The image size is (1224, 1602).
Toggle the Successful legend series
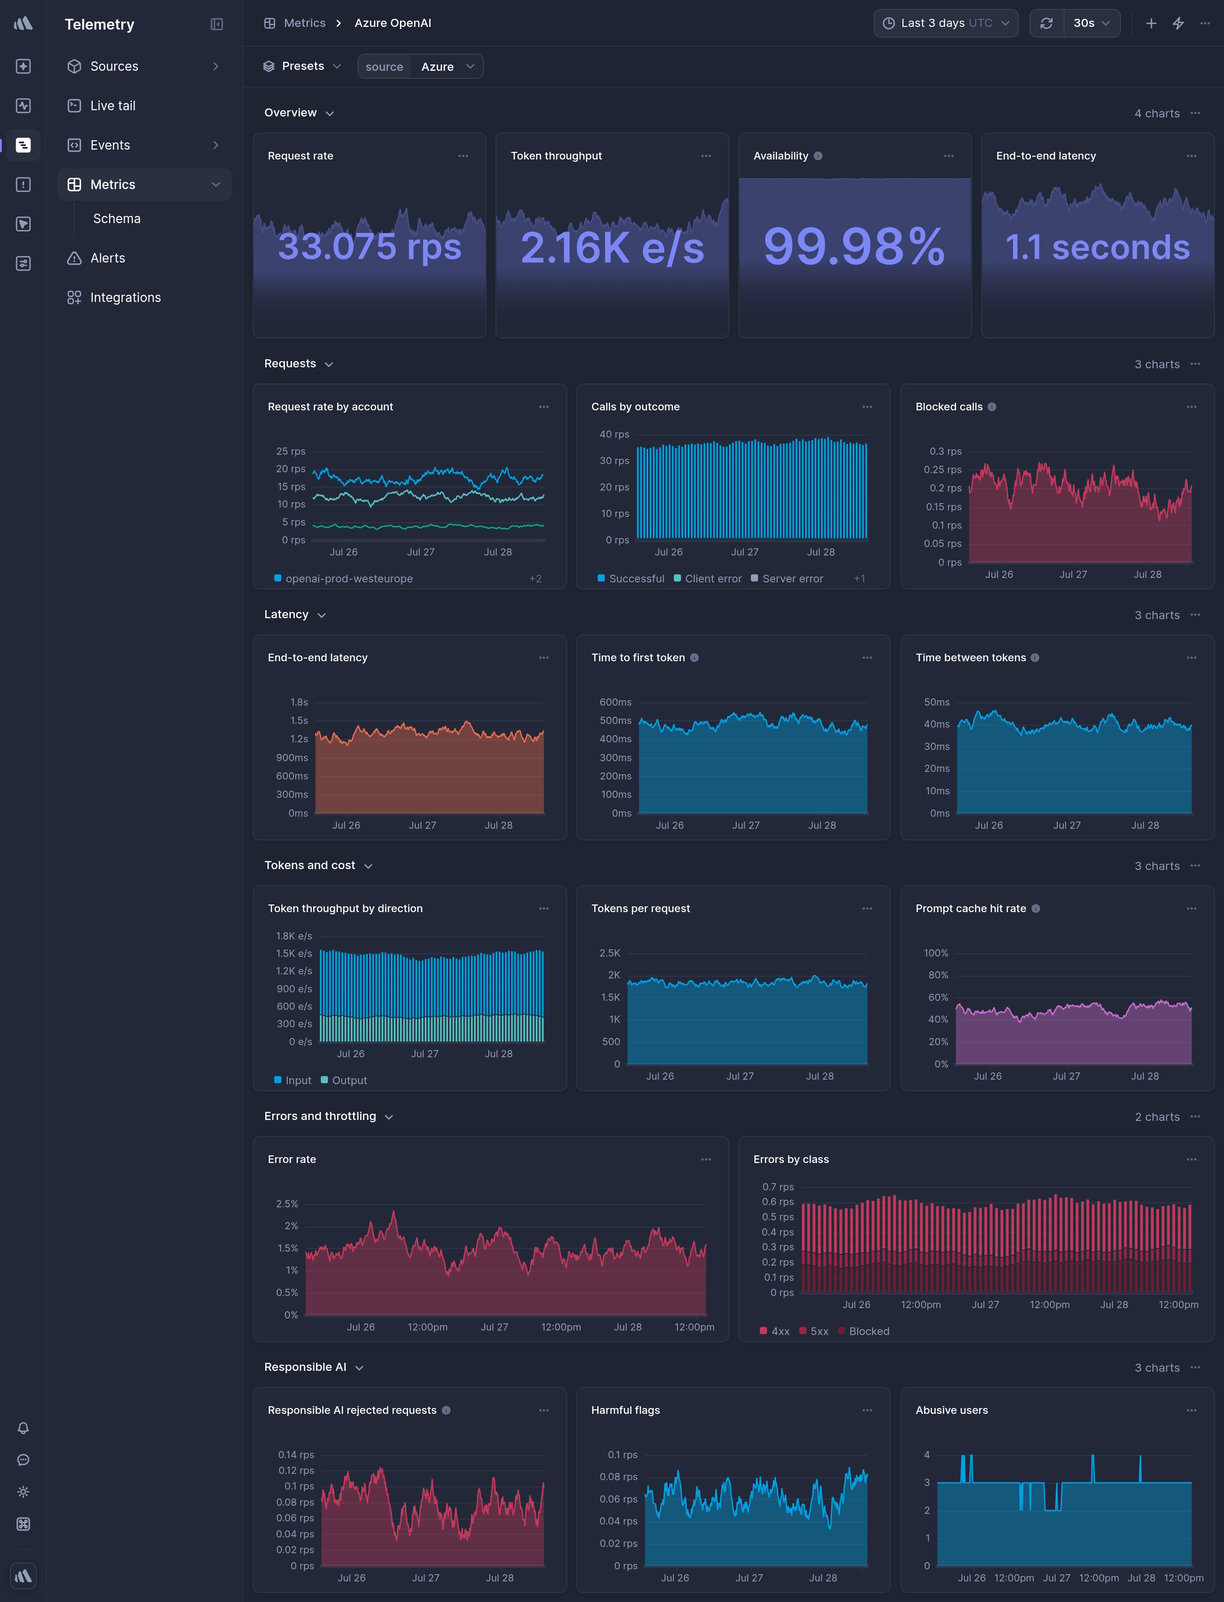pos(631,579)
